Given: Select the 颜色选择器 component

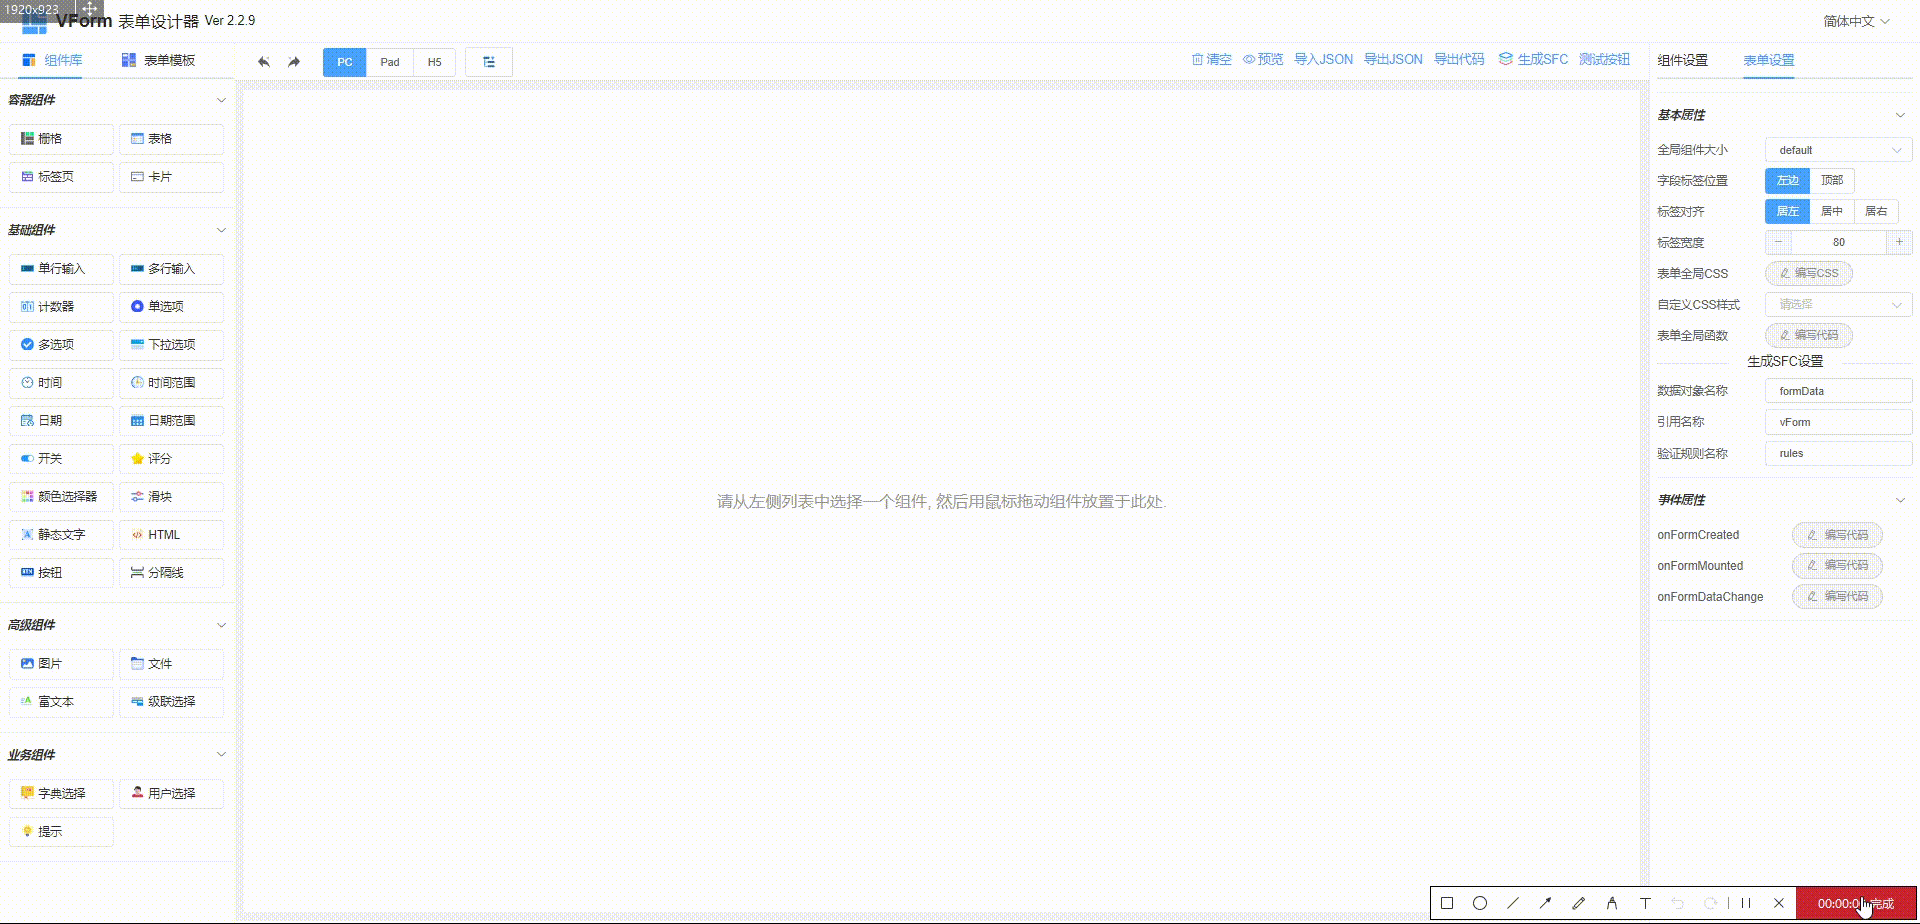Looking at the screenshot, I should 60,496.
